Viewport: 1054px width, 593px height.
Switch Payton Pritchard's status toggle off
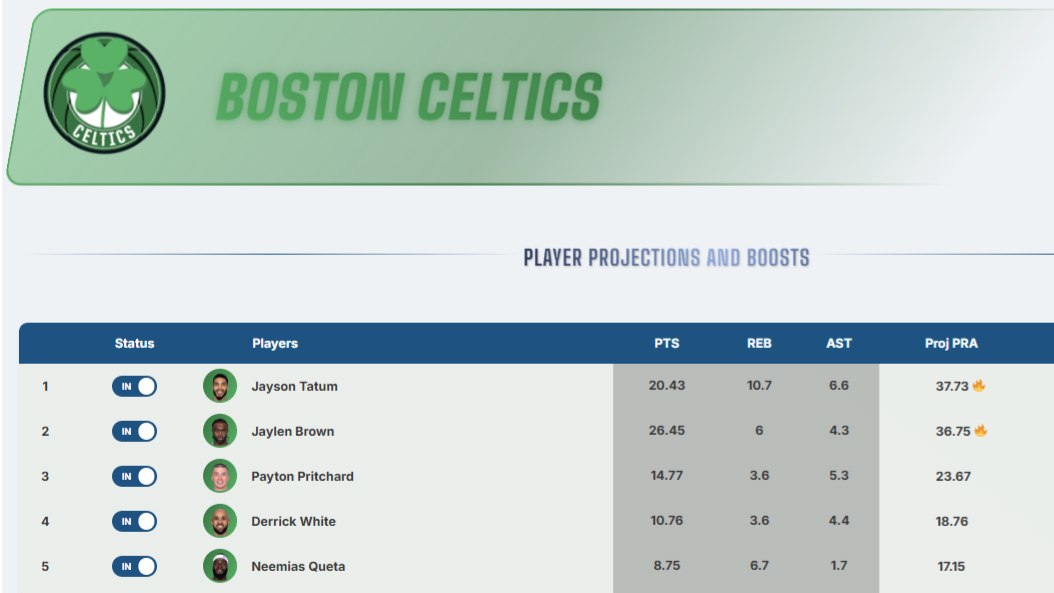tap(134, 476)
